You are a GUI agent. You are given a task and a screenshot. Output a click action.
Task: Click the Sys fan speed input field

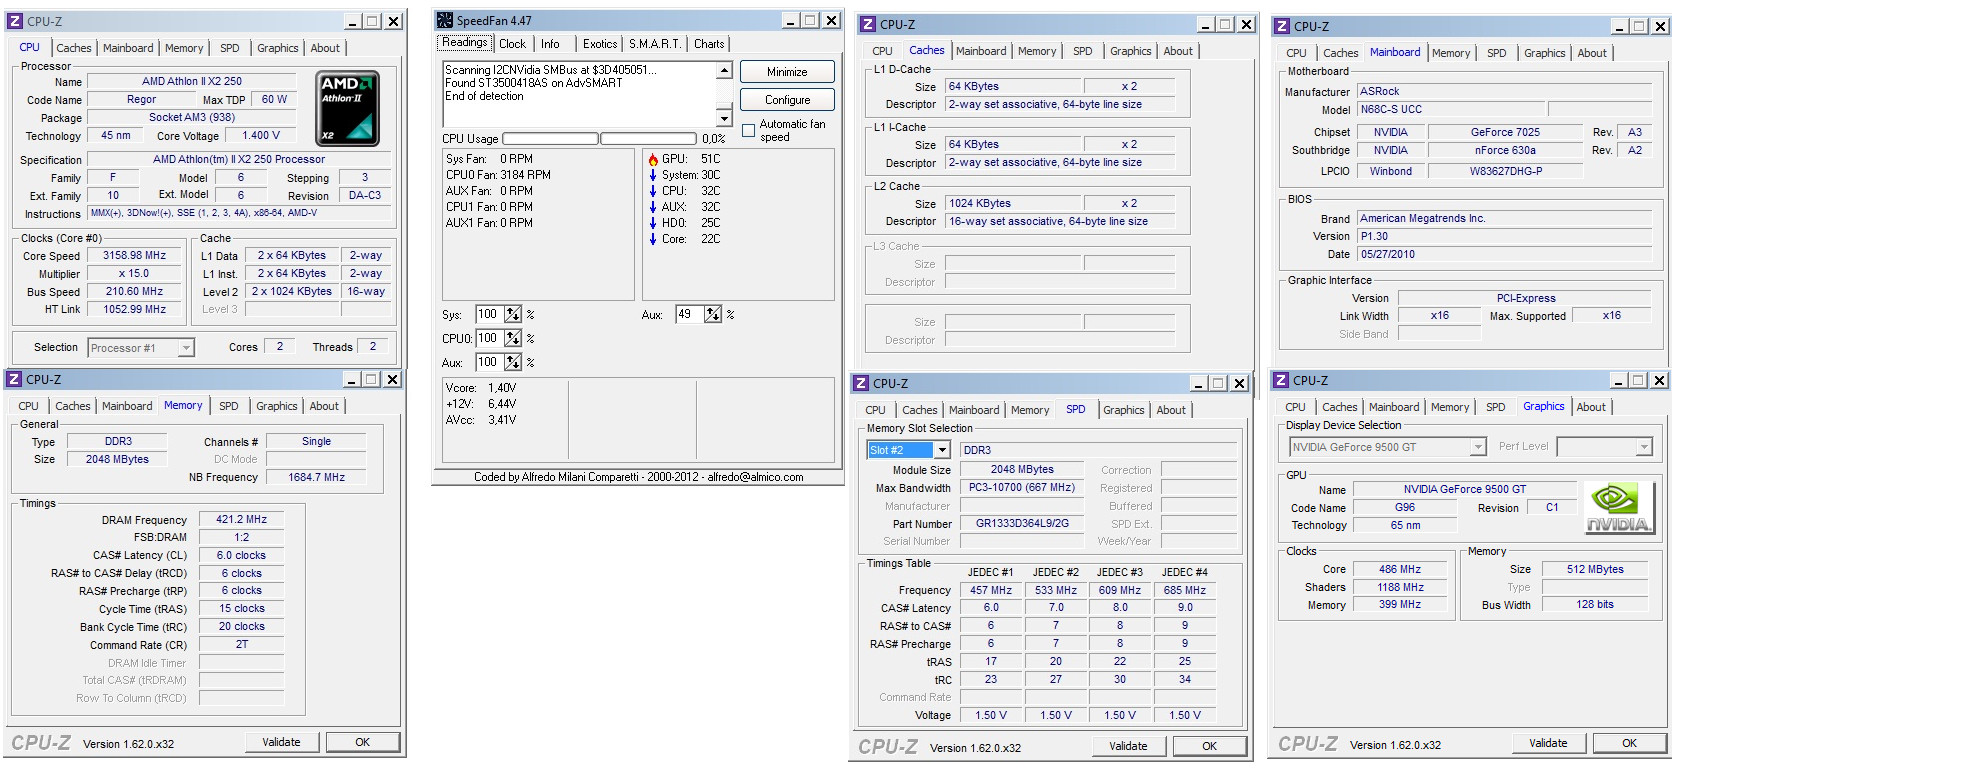tap(489, 314)
